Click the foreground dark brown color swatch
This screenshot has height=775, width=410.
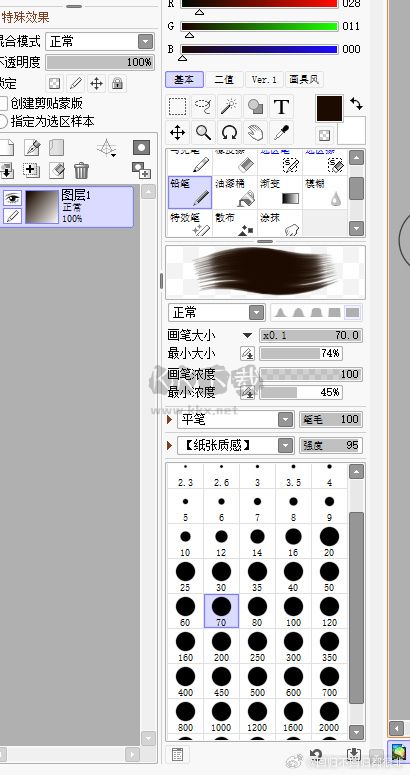329,109
